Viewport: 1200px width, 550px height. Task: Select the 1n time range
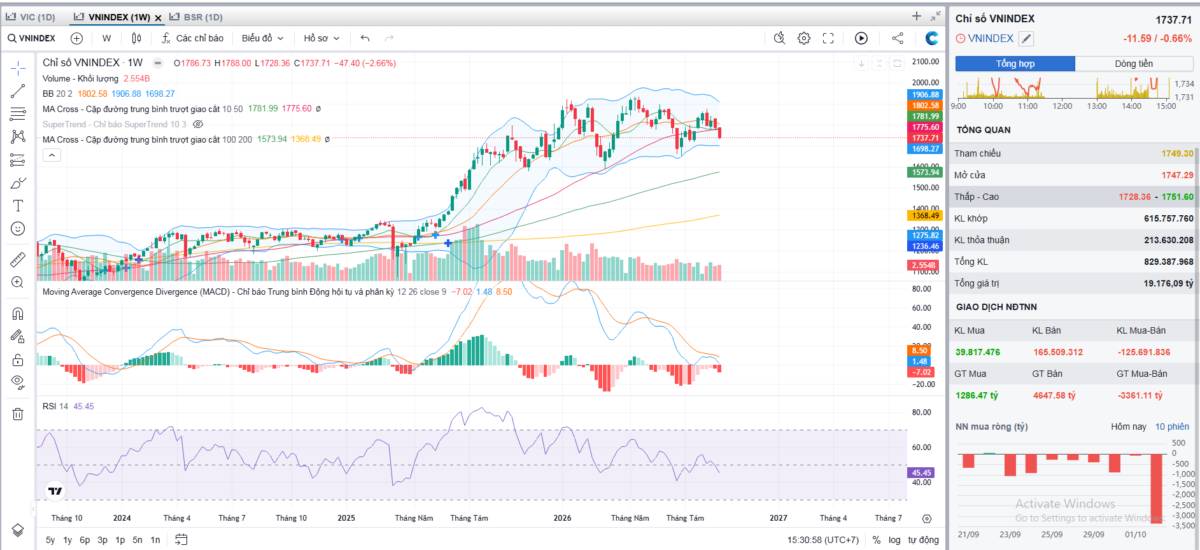[155, 540]
